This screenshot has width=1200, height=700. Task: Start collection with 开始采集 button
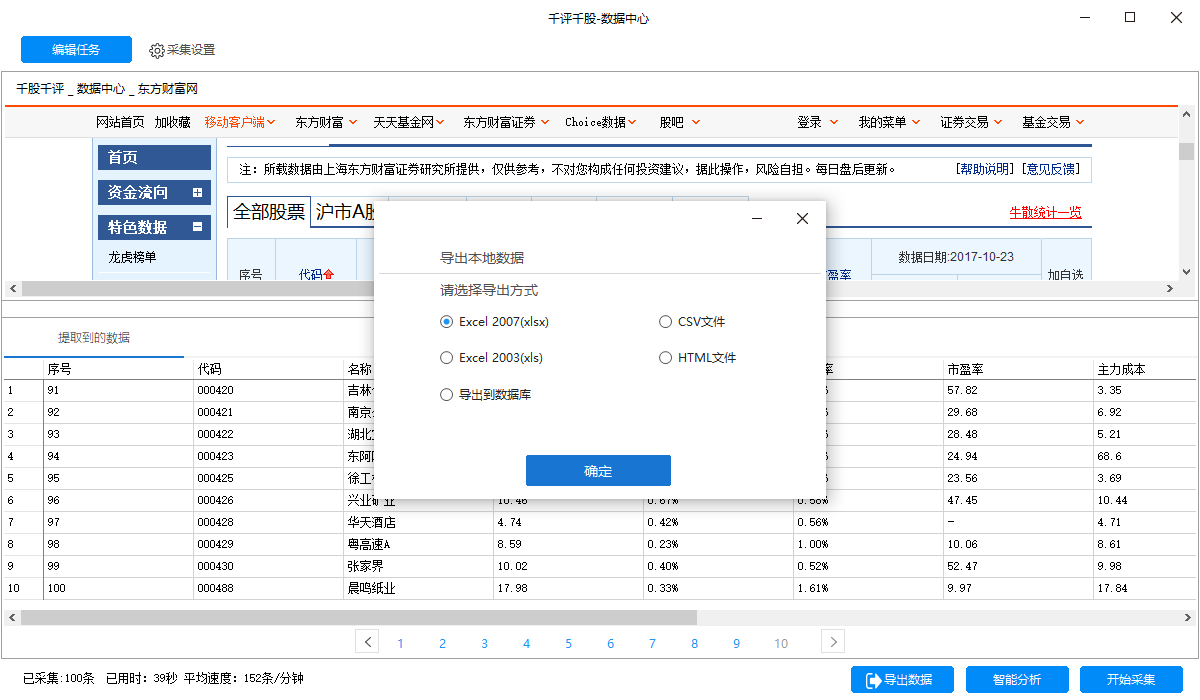pyautogui.click(x=1131, y=680)
